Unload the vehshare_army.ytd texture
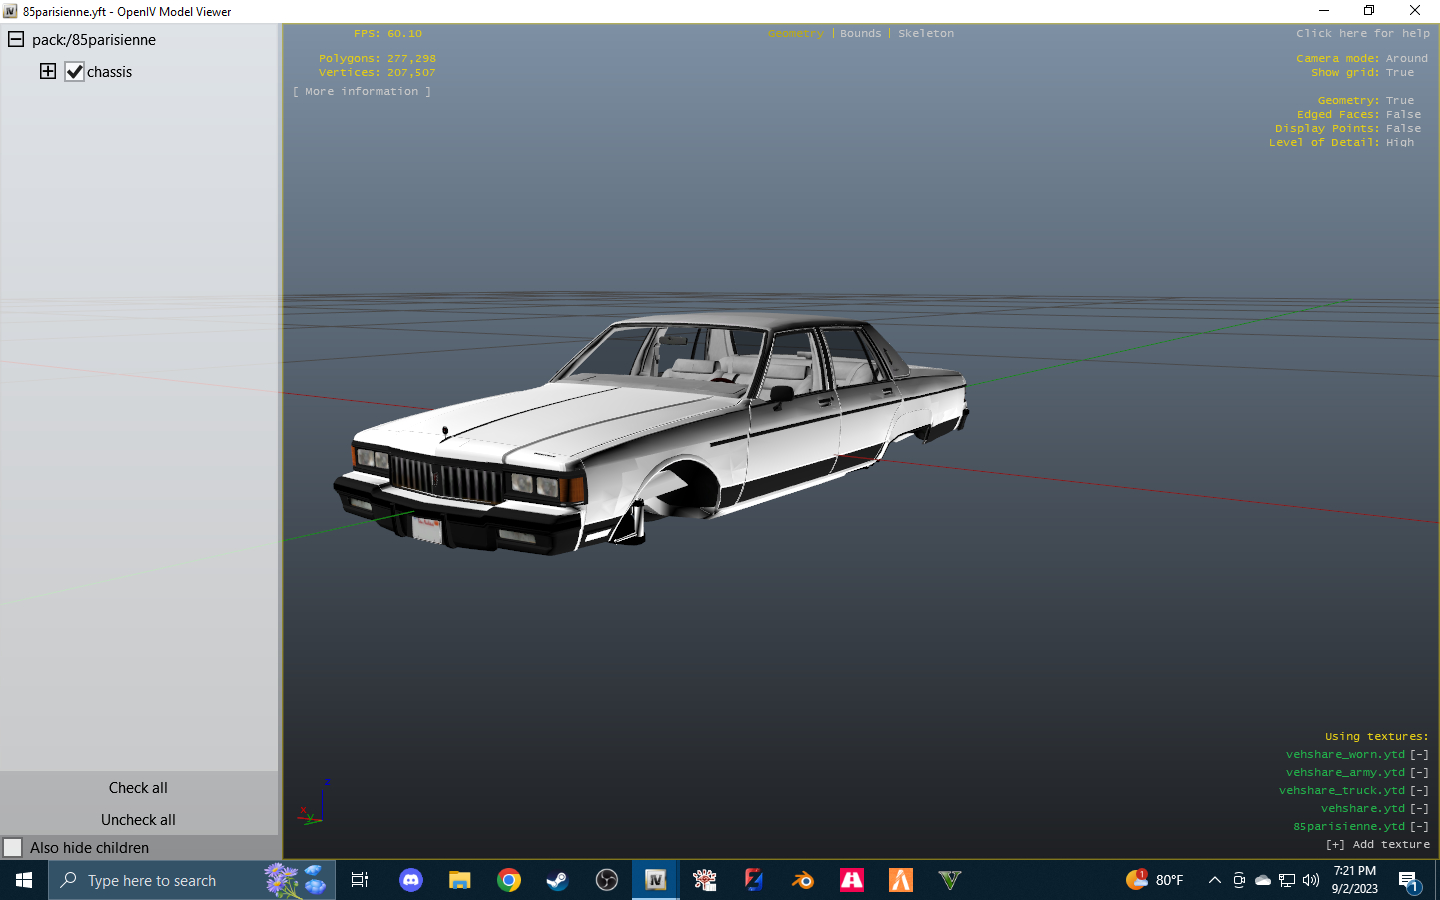This screenshot has width=1440, height=900. click(x=1418, y=772)
